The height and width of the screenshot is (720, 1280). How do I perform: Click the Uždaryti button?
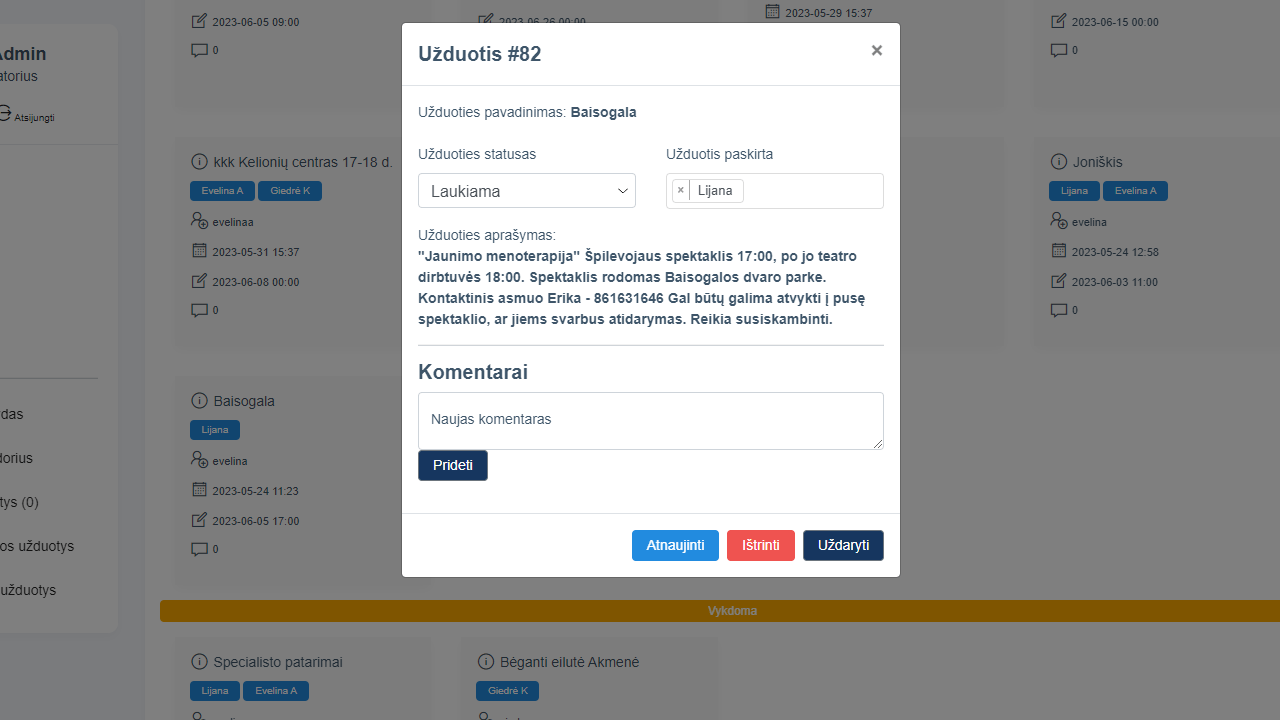[843, 545]
